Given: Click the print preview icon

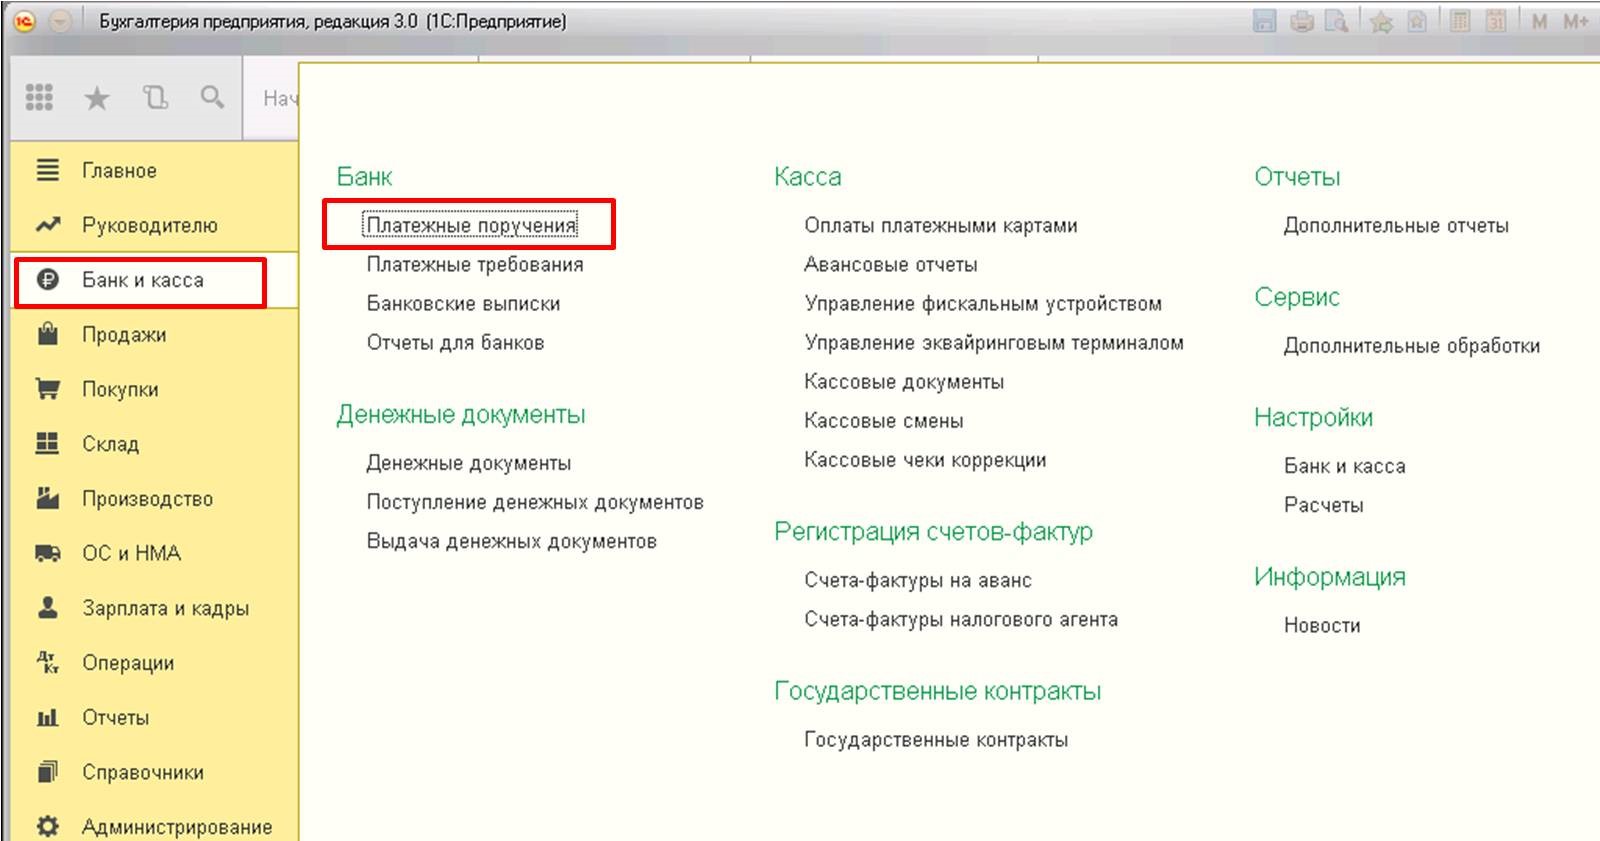Looking at the screenshot, I should point(1336,21).
